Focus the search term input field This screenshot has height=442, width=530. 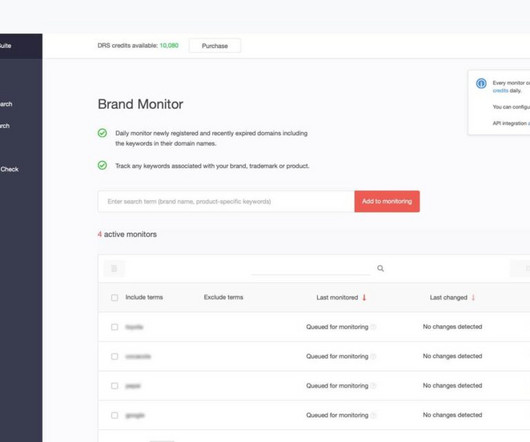pyautogui.click(x=226, y=201)
